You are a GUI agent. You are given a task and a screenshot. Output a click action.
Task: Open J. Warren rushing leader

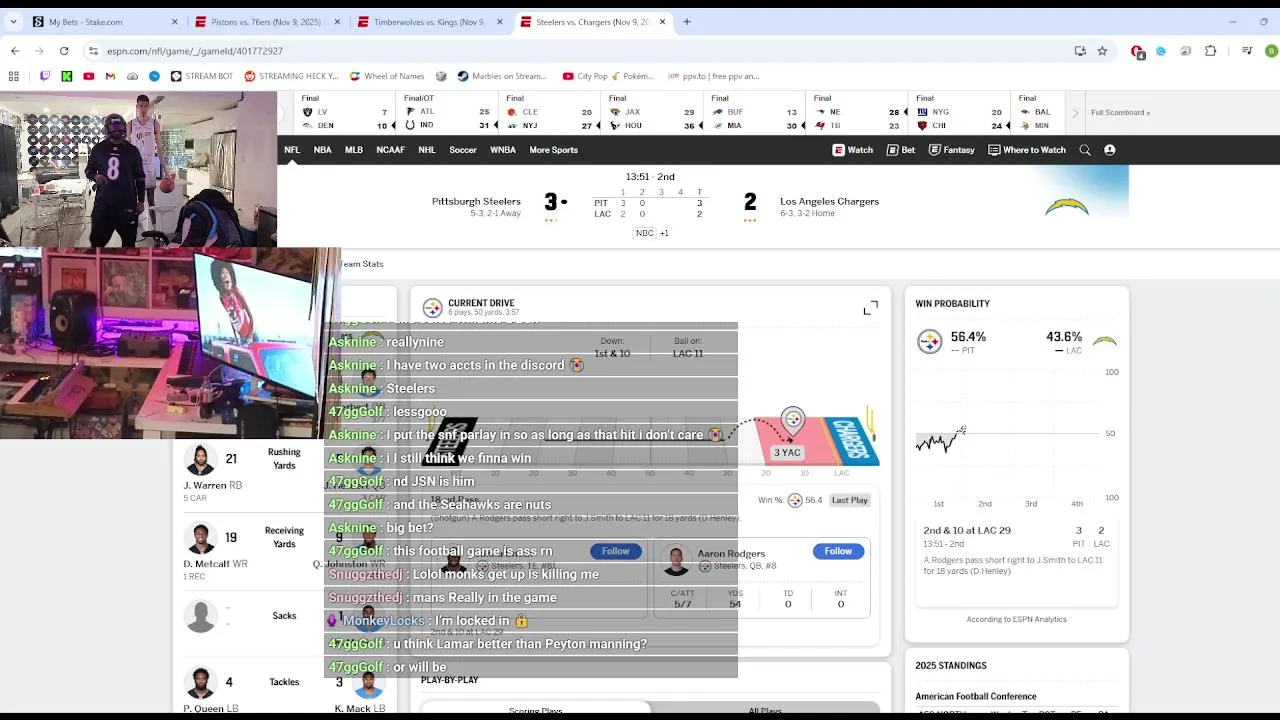(205, 485)
